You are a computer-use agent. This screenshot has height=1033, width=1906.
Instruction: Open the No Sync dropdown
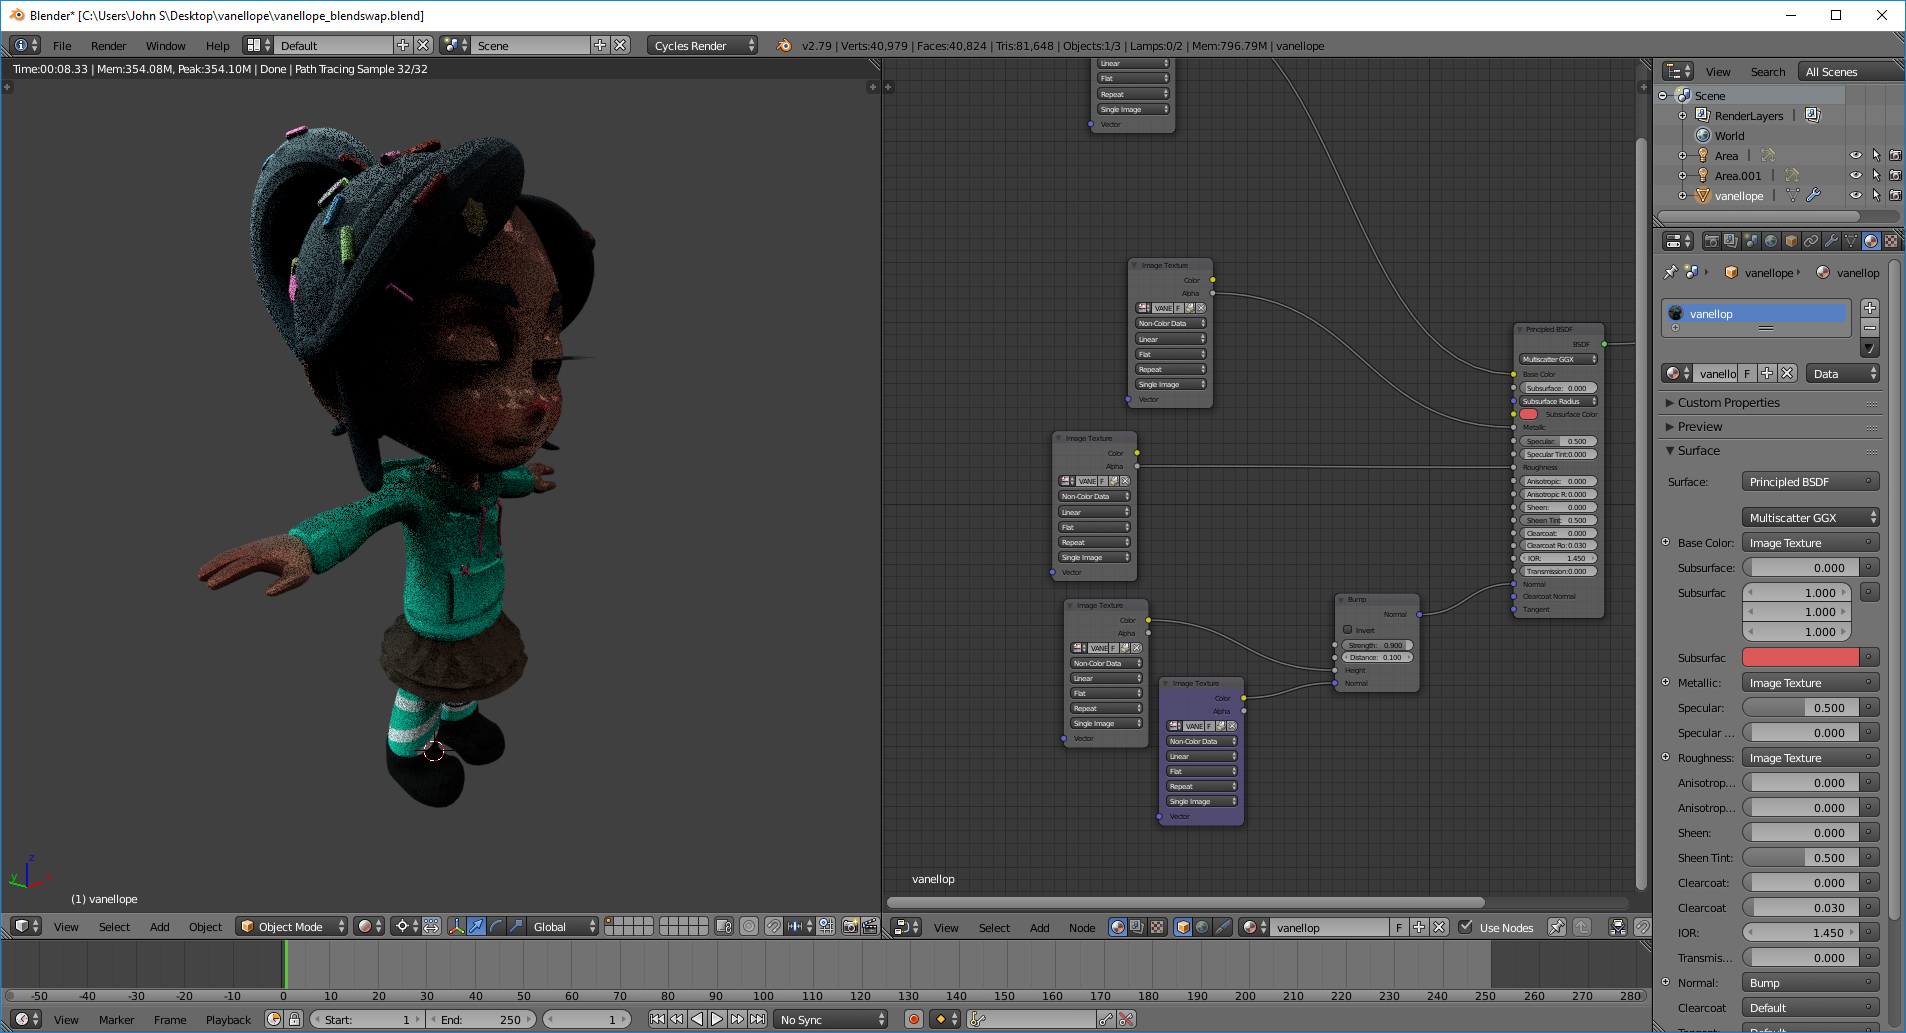(832, 1020)
